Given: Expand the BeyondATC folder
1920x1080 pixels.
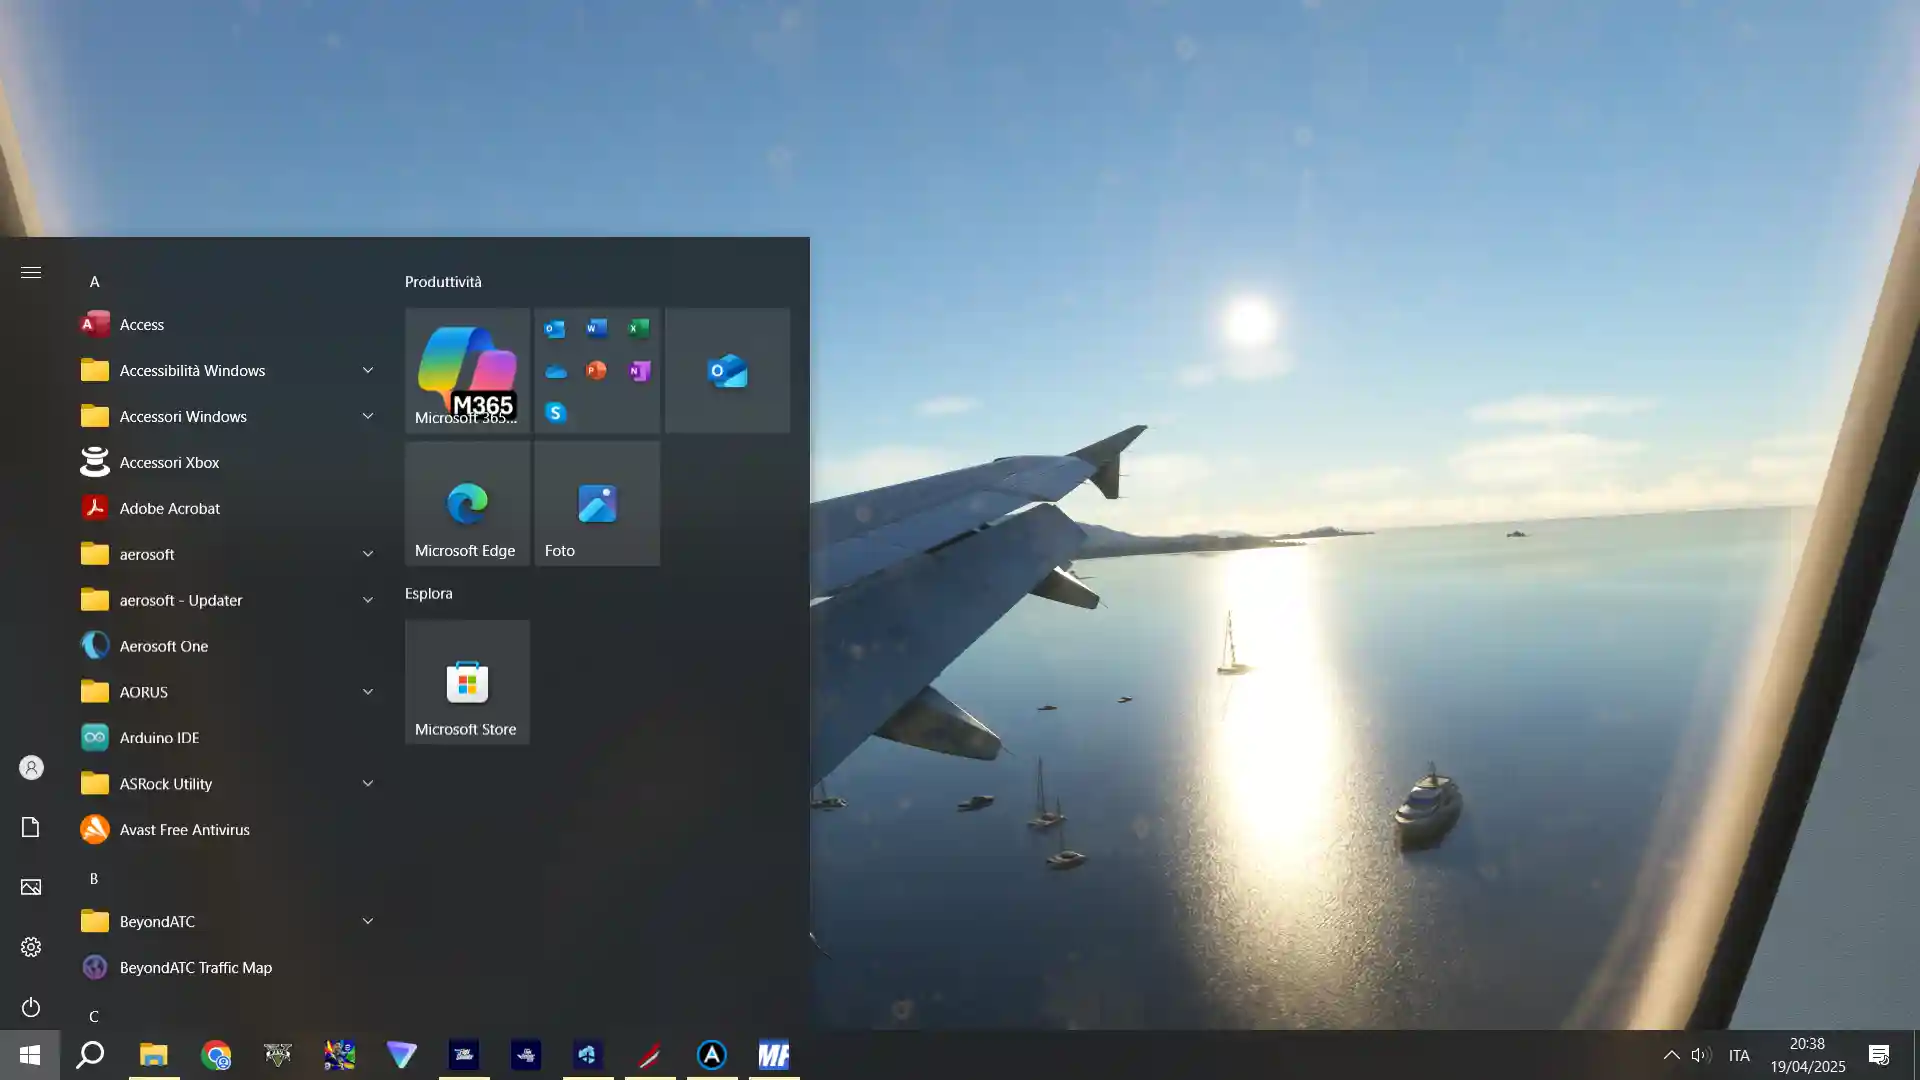Looking at the screenshot, I should coord(227,922).
